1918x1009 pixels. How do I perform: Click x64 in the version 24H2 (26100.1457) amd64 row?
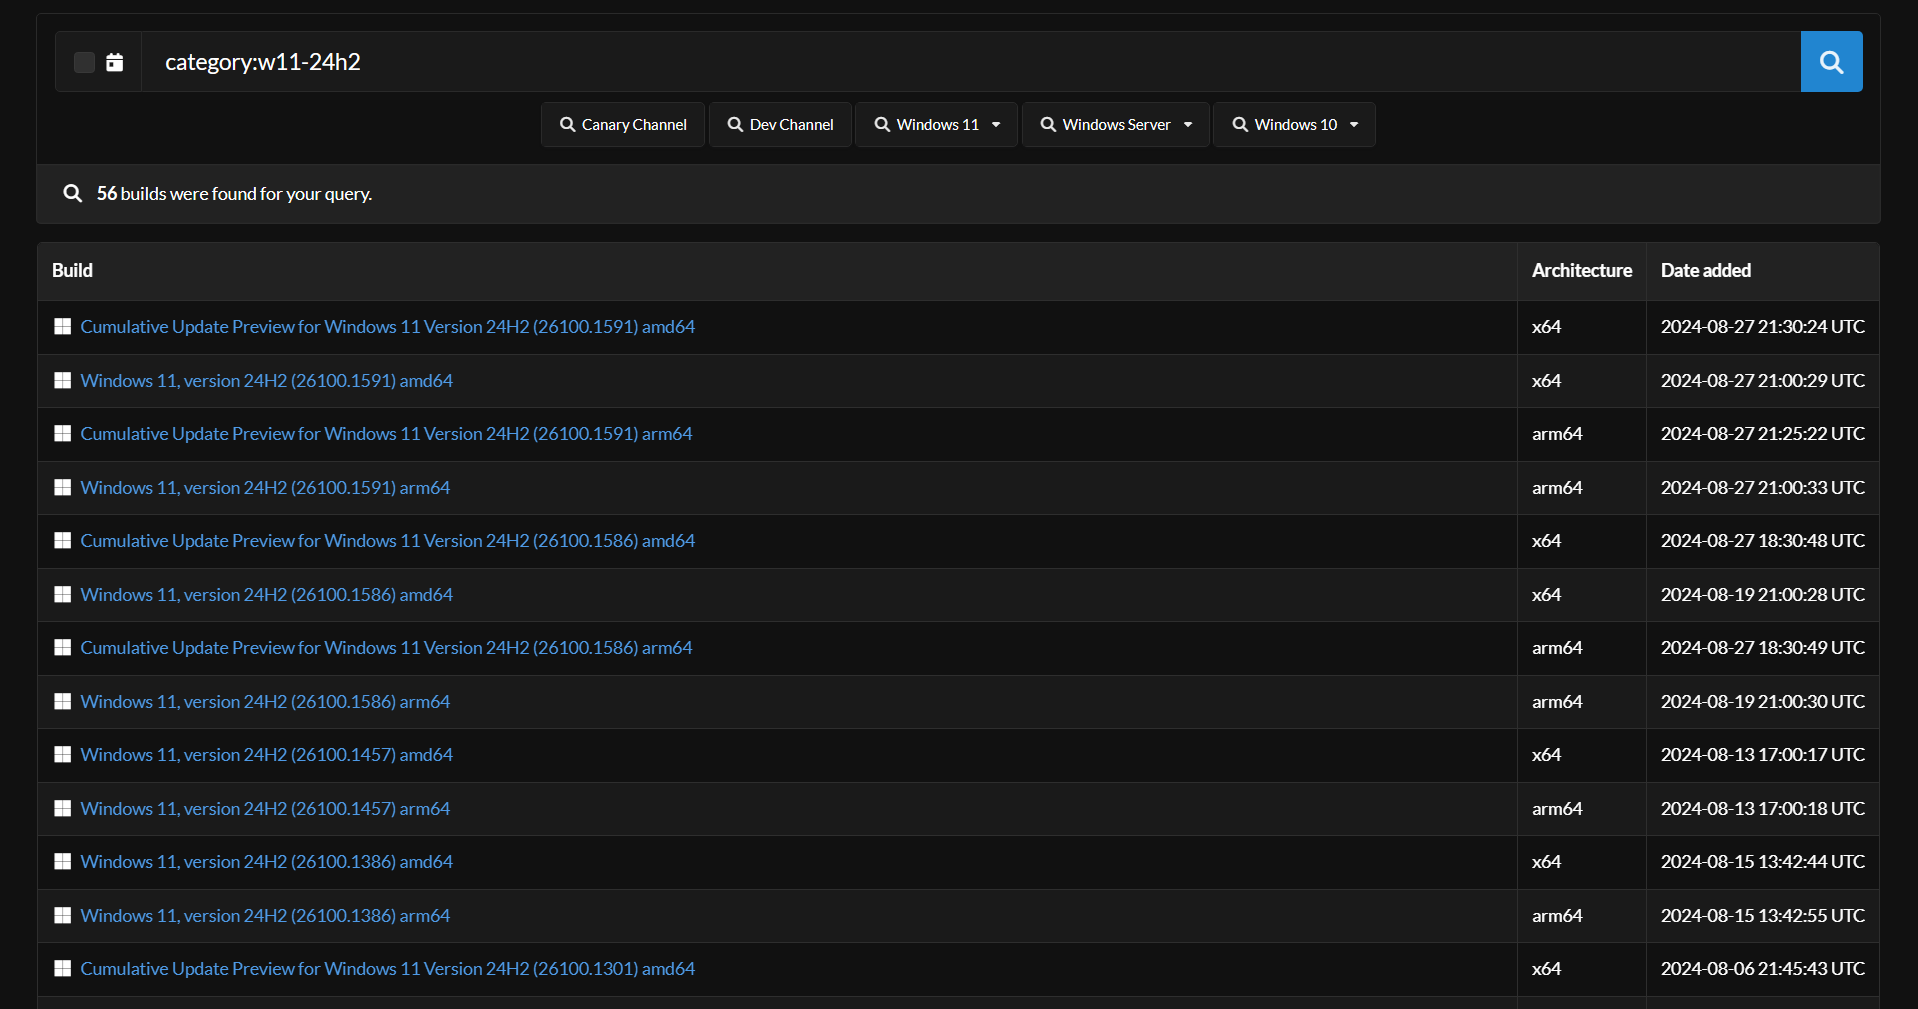[x=1546, y=755]
